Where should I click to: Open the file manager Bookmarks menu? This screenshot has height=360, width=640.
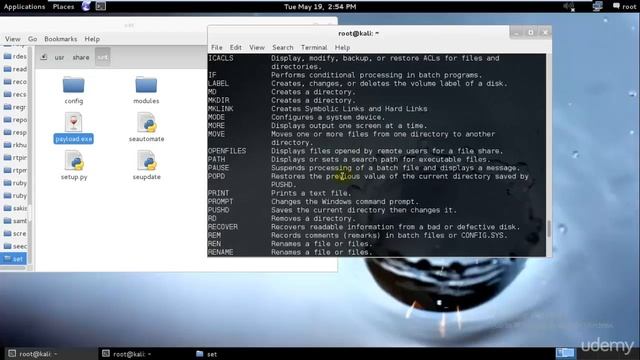[x=60, y=39]
